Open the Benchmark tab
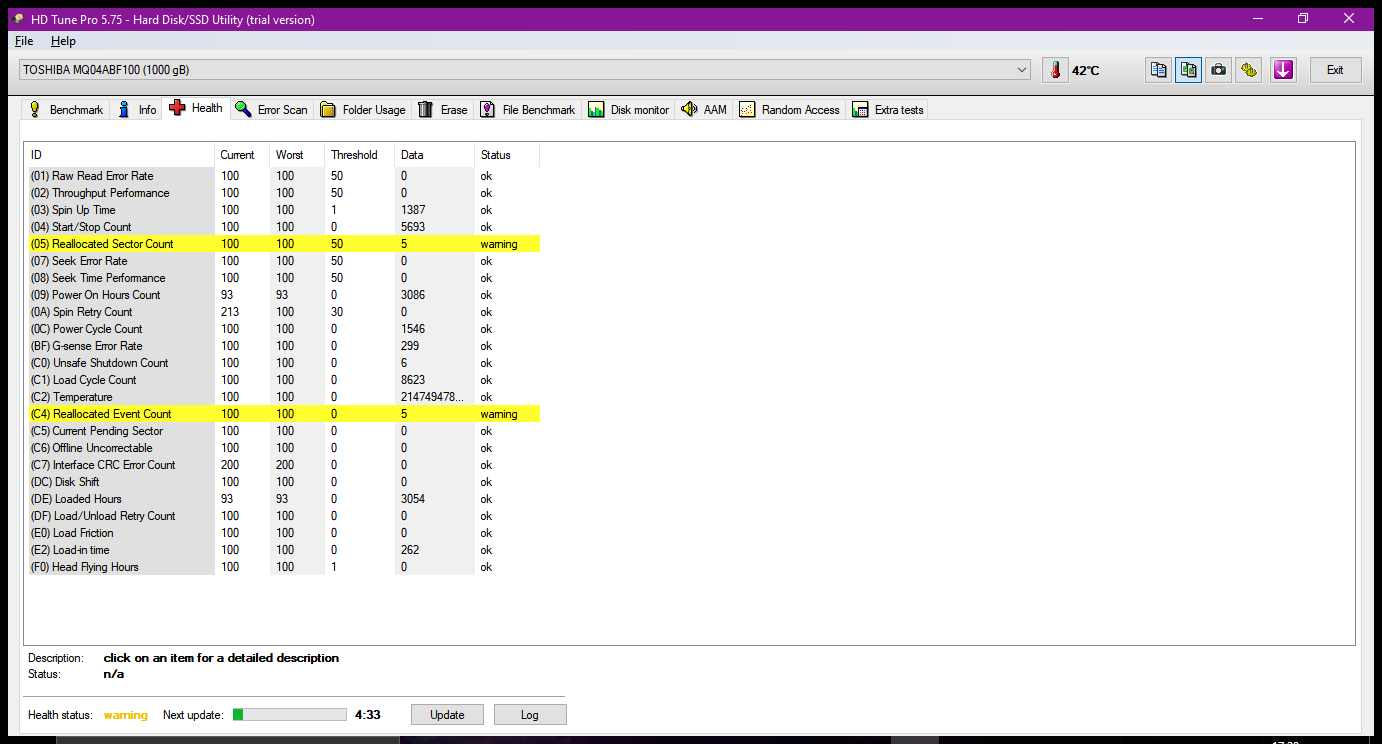This screenshot has height=744, width=1382. point(65,110)
